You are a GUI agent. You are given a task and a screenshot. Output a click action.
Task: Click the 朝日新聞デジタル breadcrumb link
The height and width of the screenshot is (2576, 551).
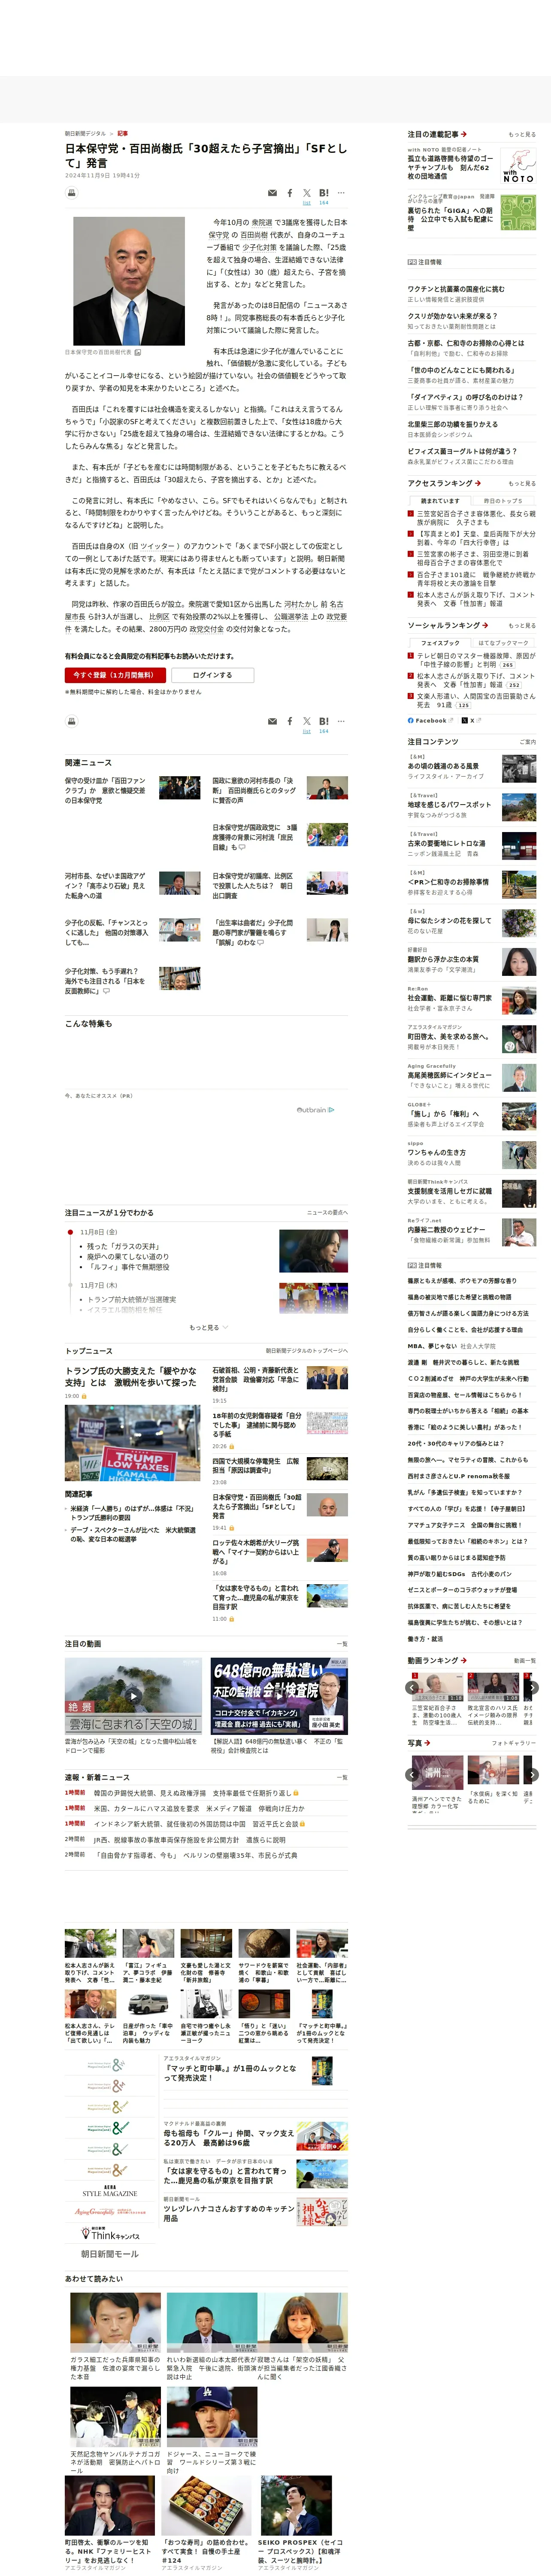(x=85, y=133)
